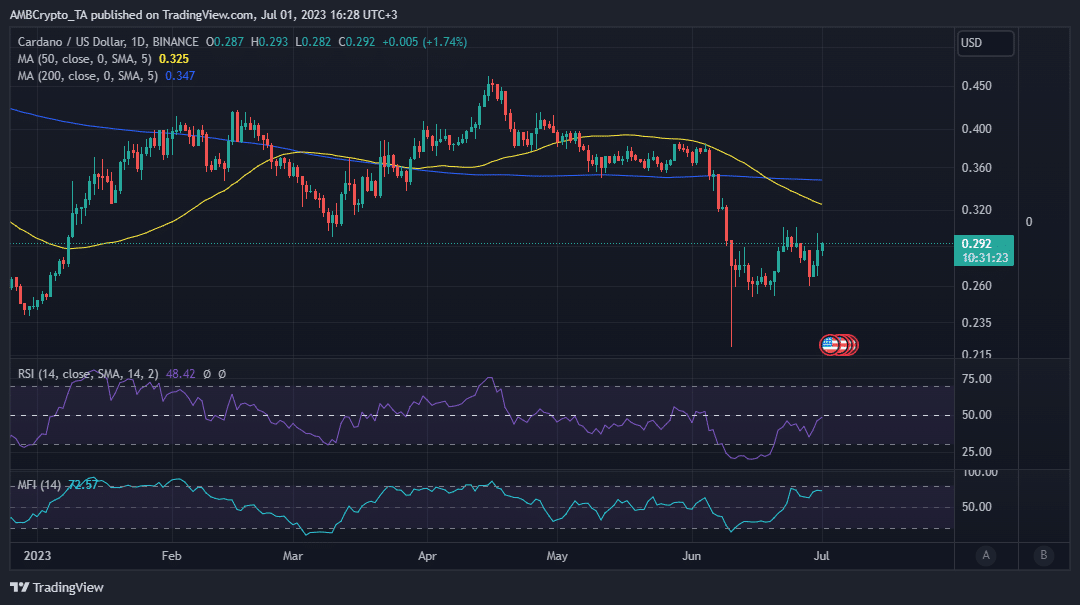Image resolution: width=1080 pixels, height=605 pixels.
Task: Click the MA 50 value 0.325
Action: (174, 59)
